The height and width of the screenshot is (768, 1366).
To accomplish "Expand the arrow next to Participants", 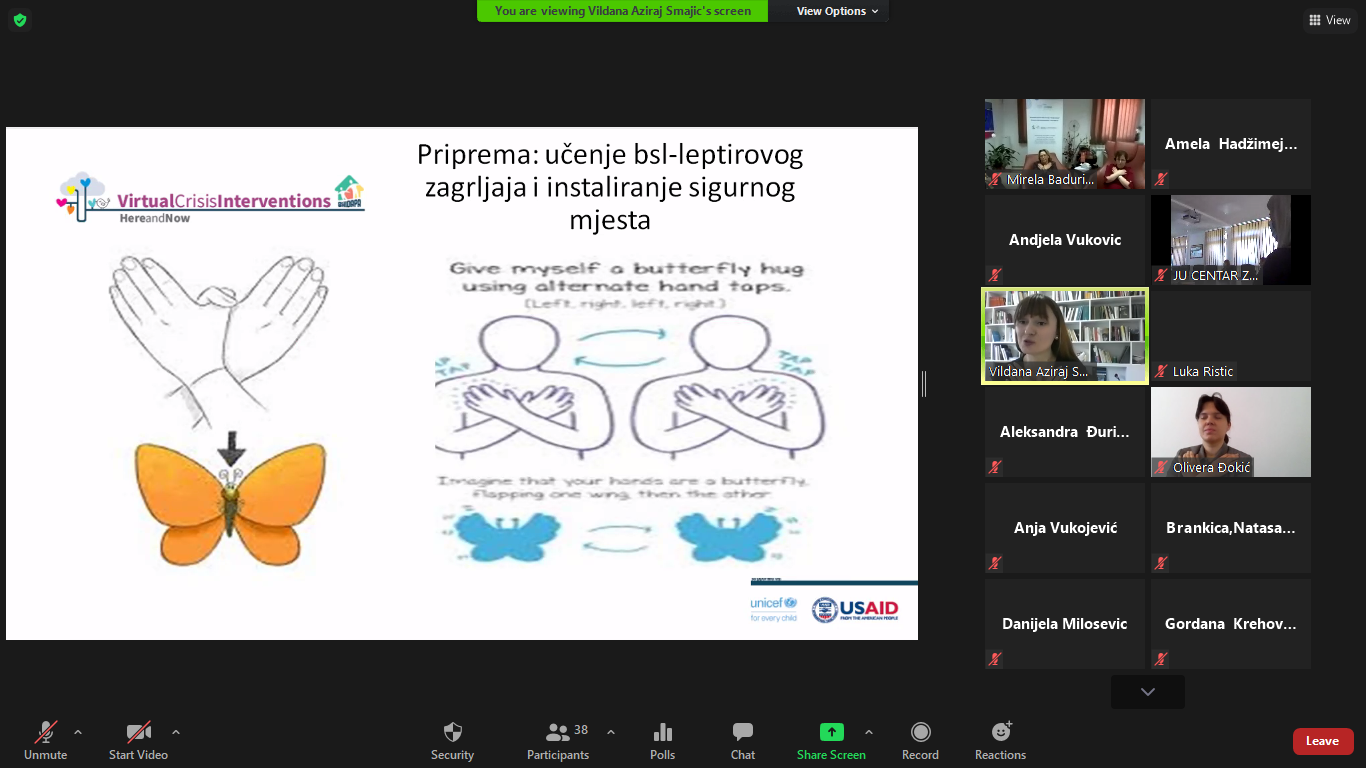I will tap(611, 732).
